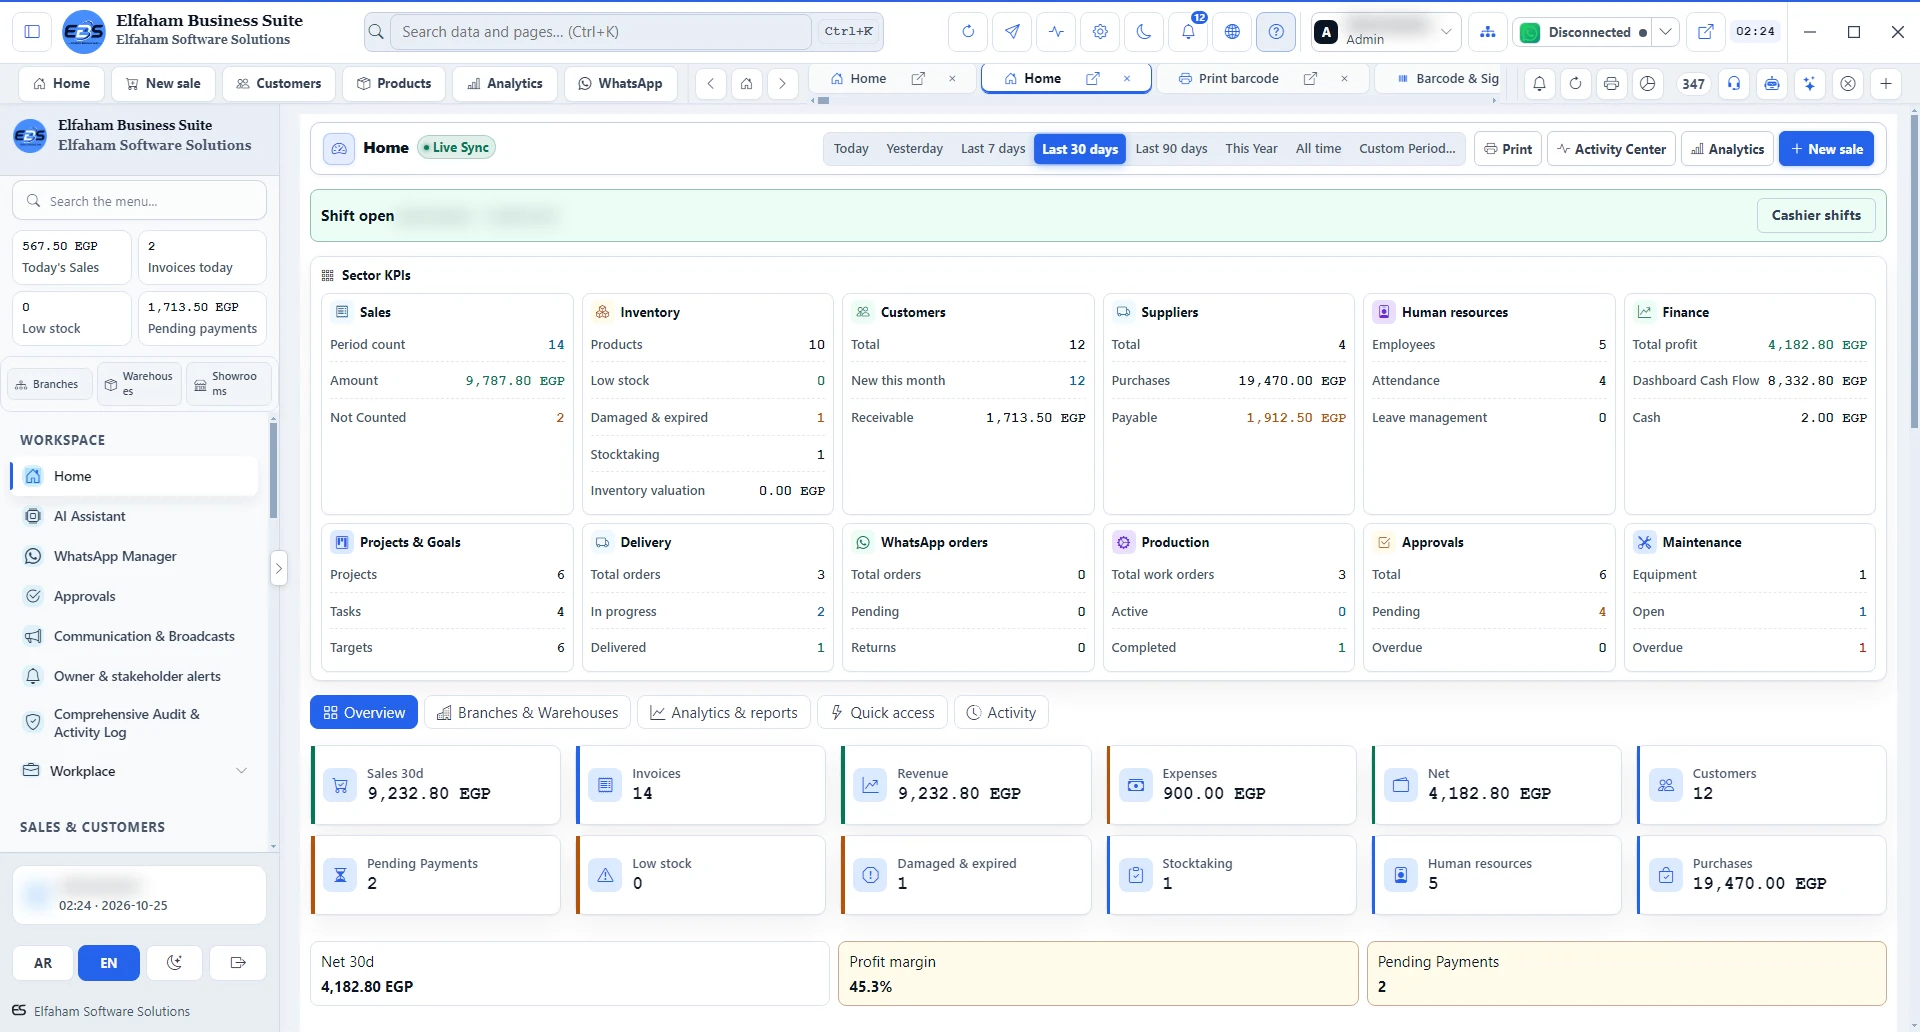Click the headset support icon

[x=1734, y=84]
